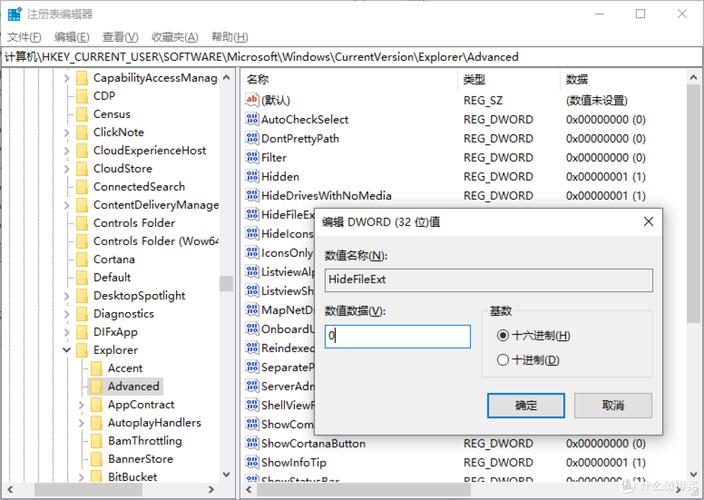Click the (默认) string value icon
Viewport: 704px width, 500px height.
pyautogui.click(x=252, y=100)
